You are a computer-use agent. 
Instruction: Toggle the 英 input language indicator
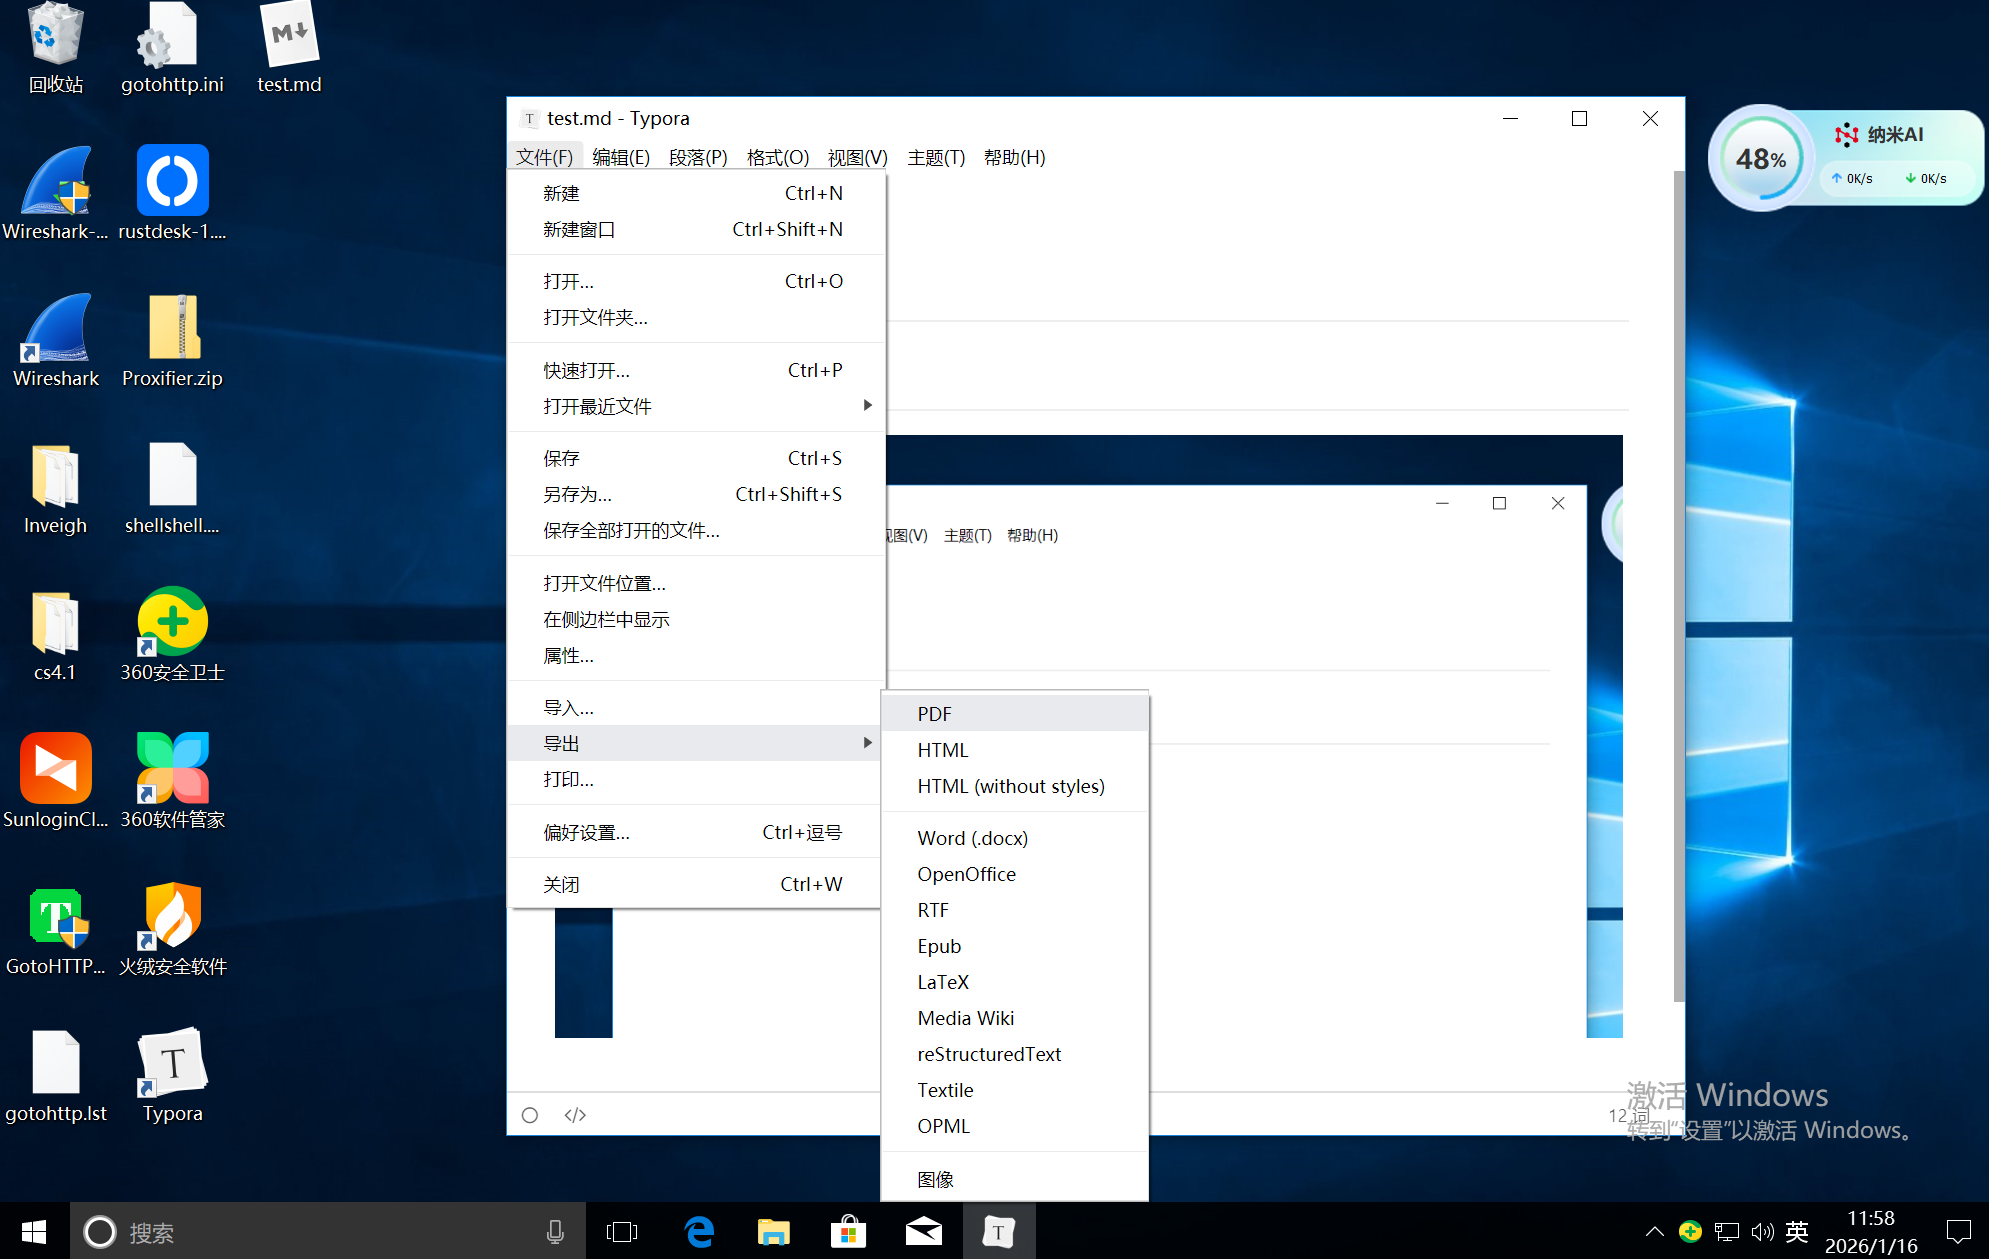pos(1796,1232)
